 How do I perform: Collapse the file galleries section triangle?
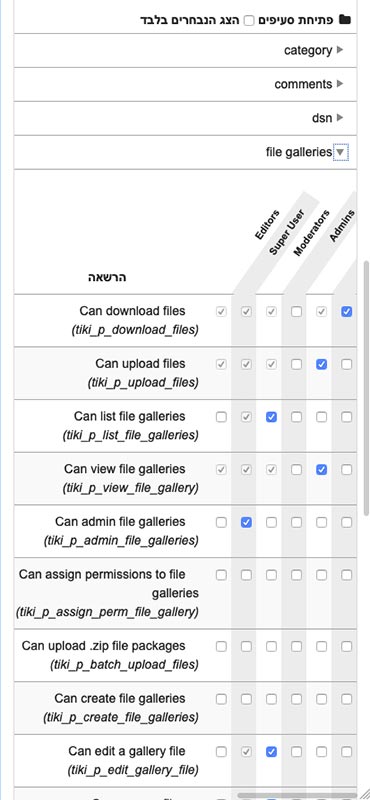[x=341, y=152]
